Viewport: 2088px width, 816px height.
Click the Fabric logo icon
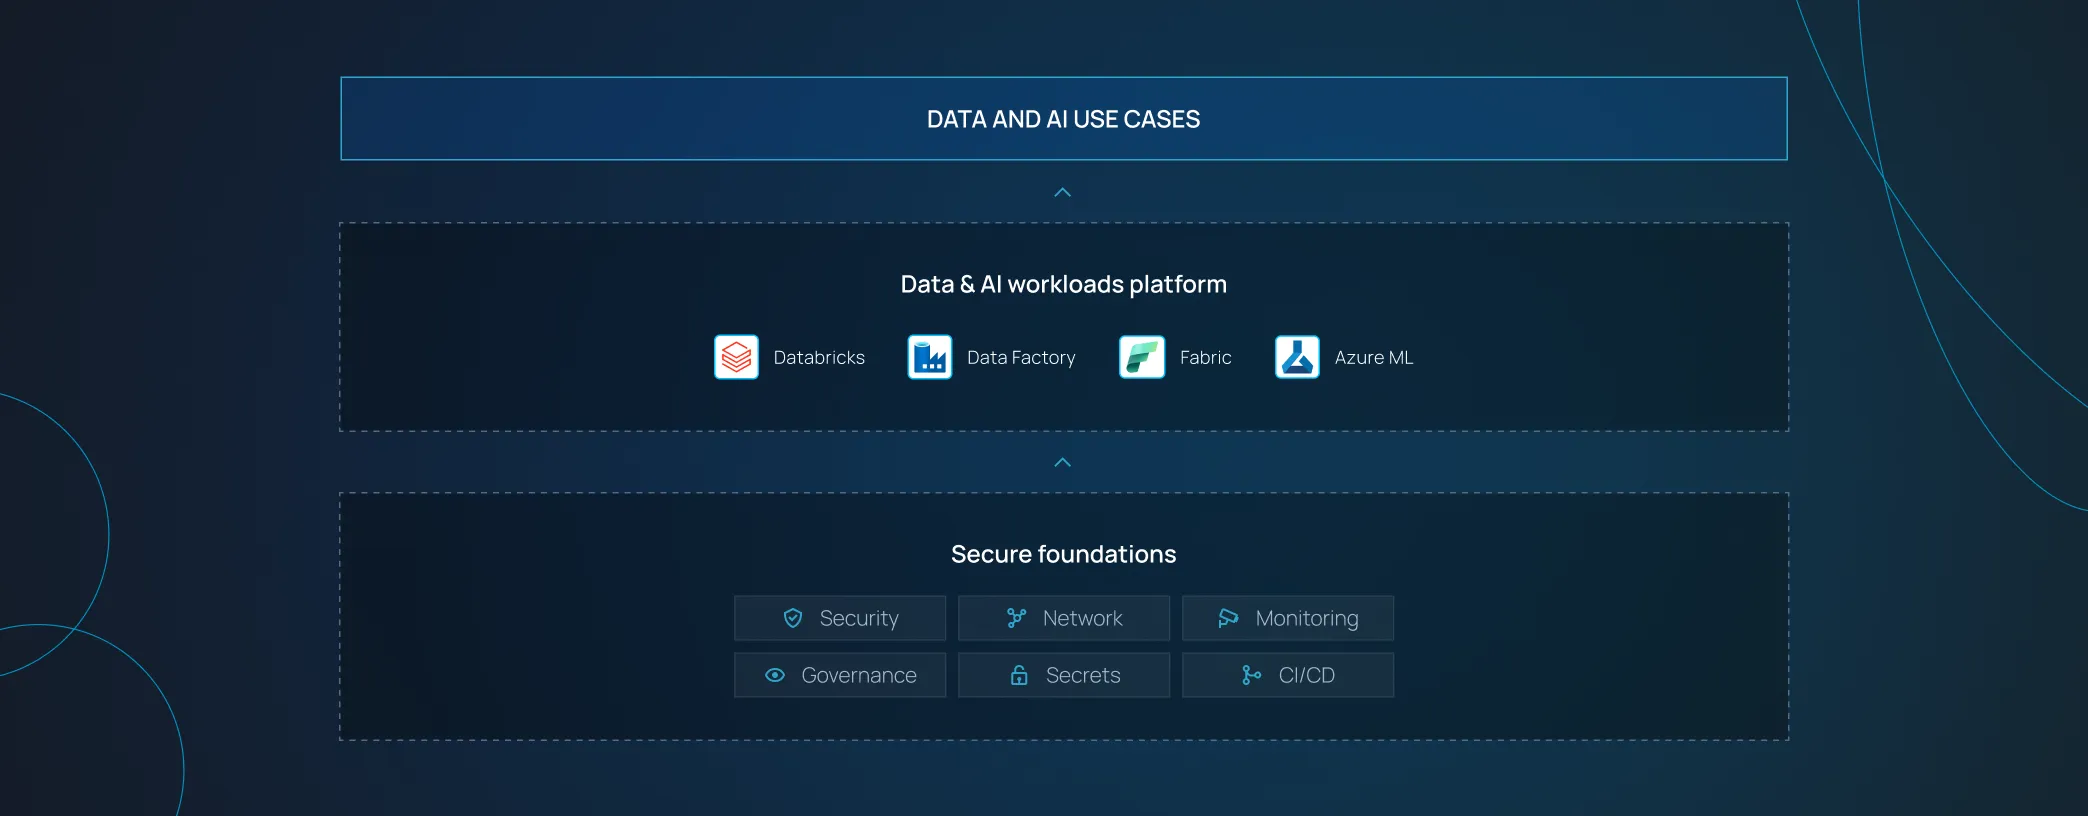[1142, 357]
